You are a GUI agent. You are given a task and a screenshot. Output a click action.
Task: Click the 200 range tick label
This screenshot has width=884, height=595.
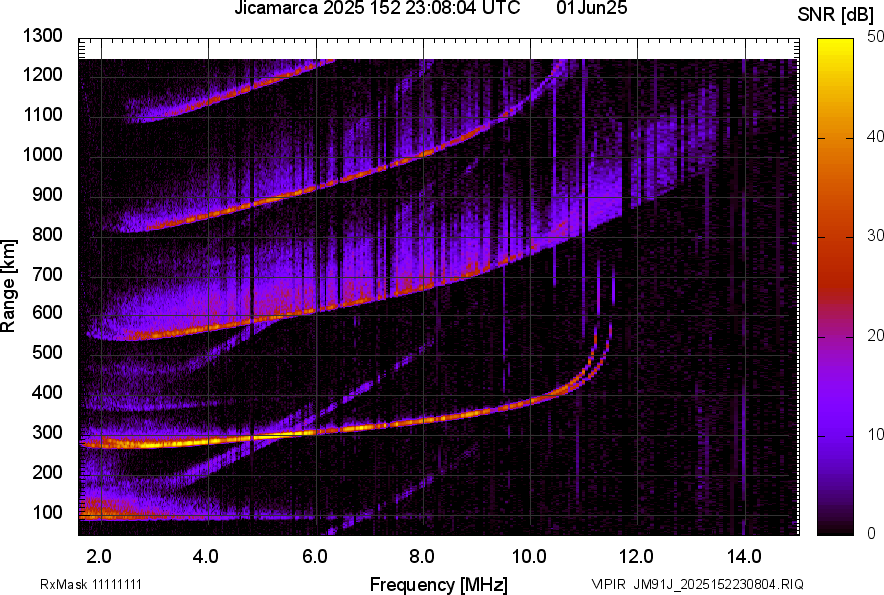pos(47,472)
